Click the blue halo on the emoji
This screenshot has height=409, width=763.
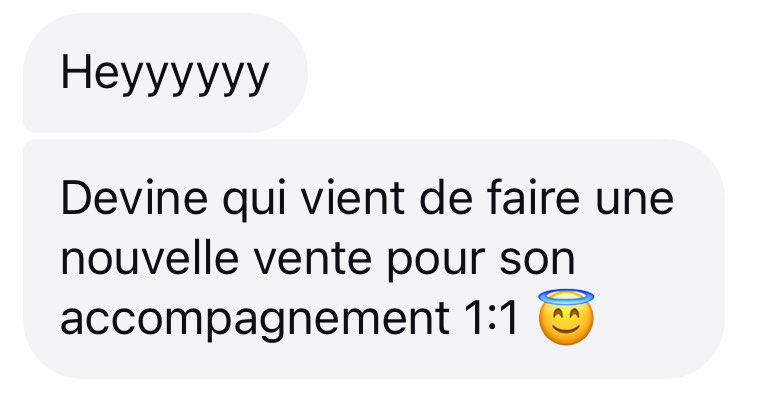coord(566,296)
